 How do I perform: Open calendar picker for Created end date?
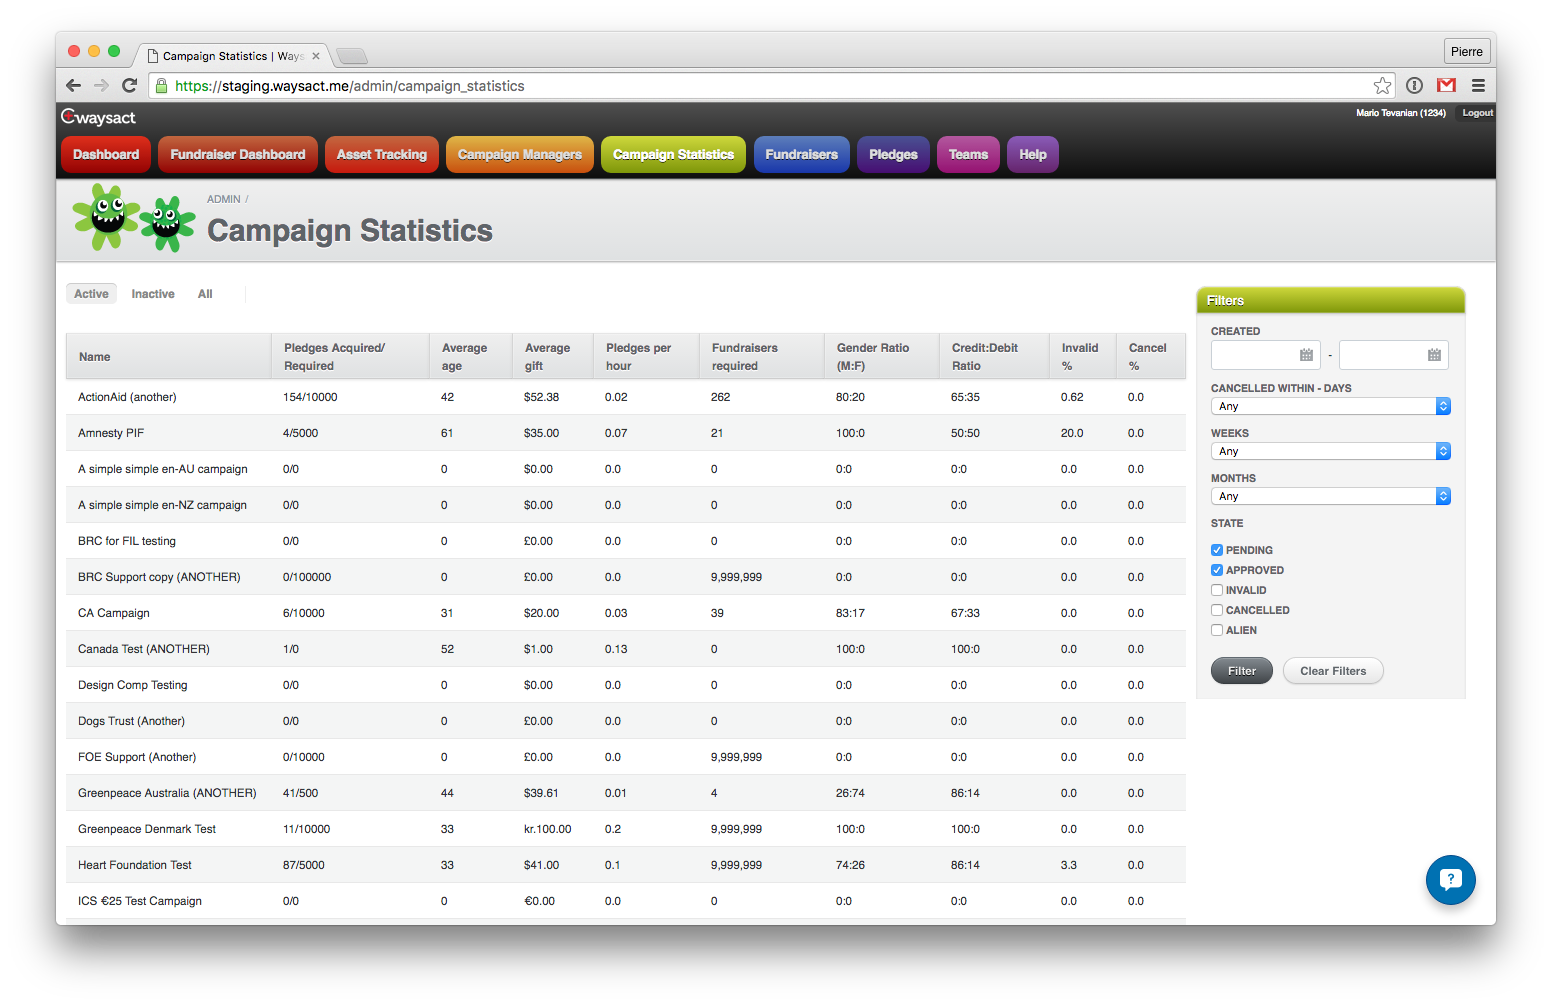[1434, 355]
